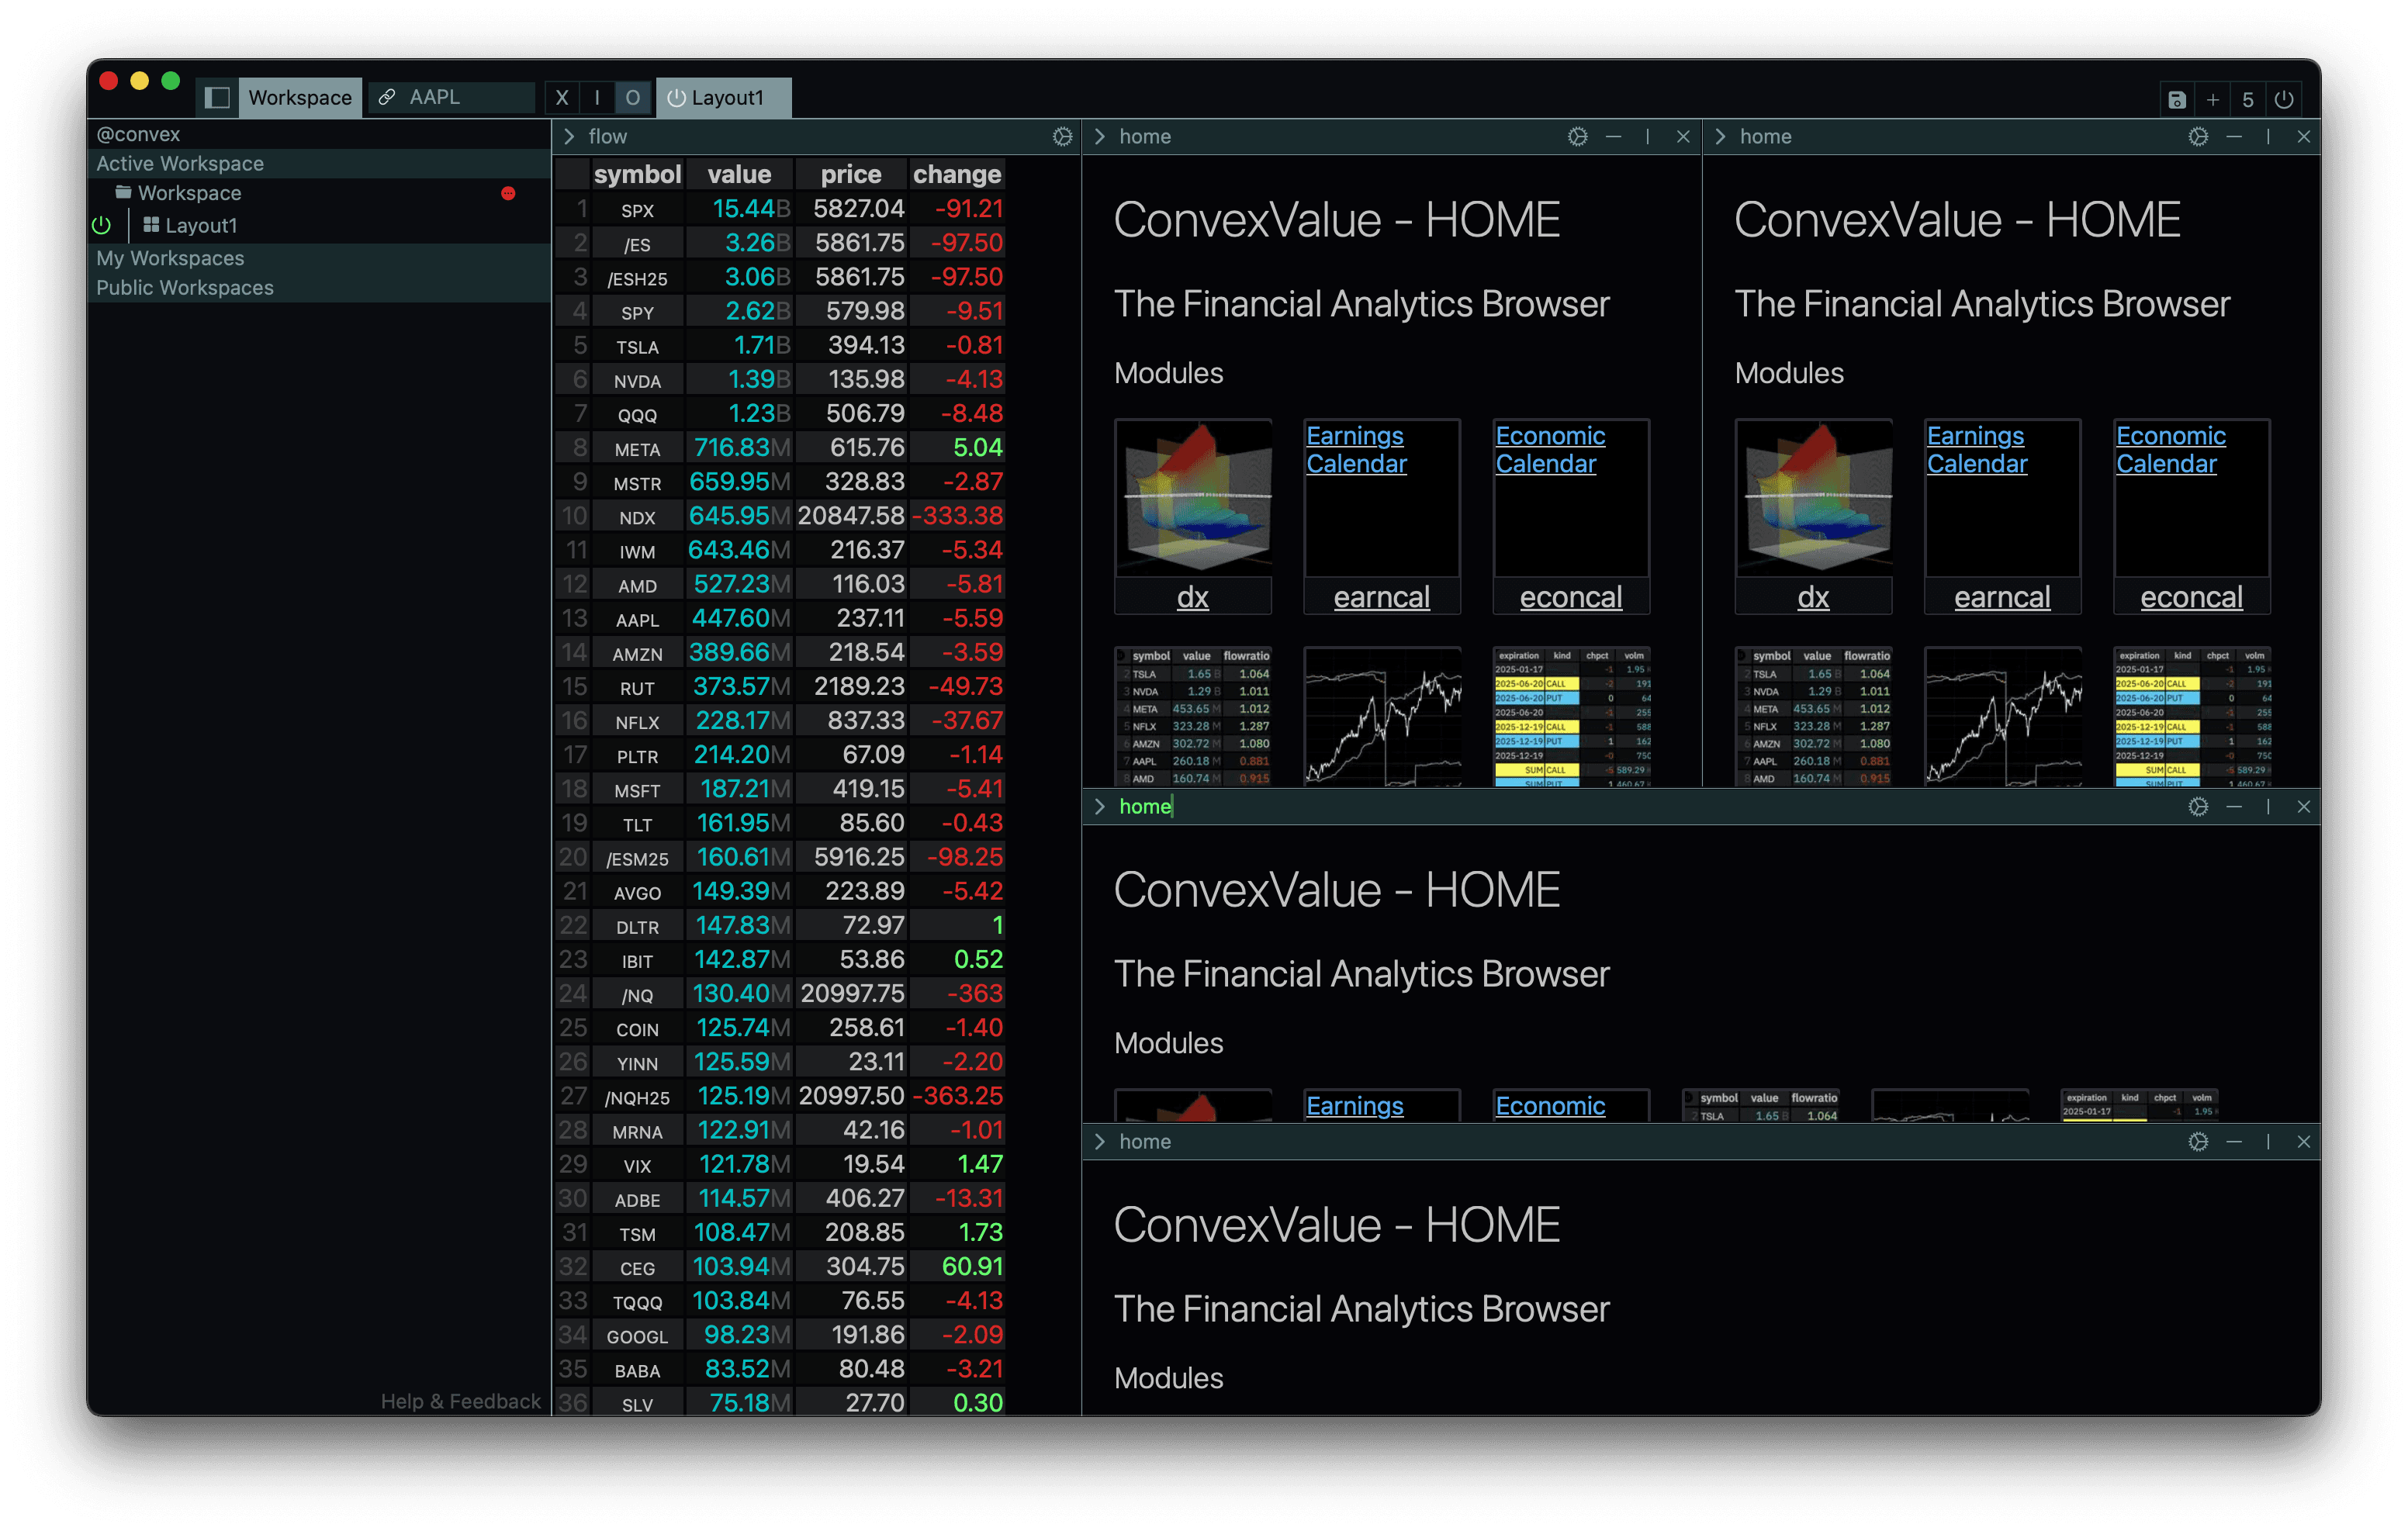The image size is (2408, 1531).
Task: Toggle the sidebar panel icon beside Workspace tab
Action: click(217, 97)
